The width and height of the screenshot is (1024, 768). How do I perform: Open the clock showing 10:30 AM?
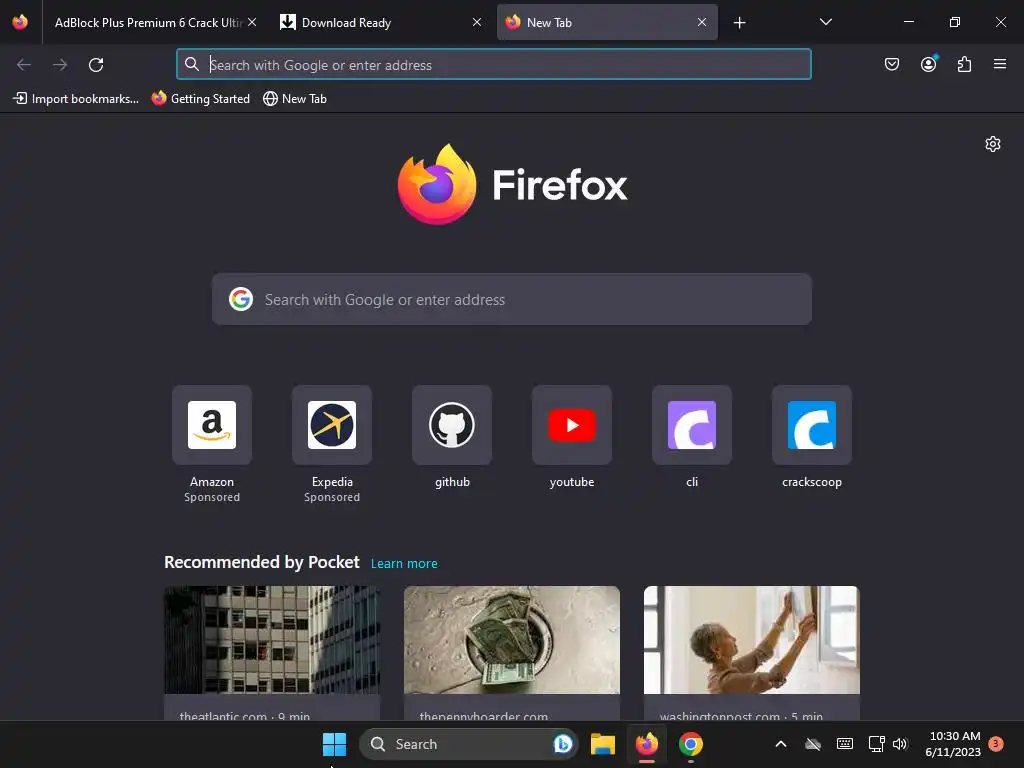point(953,744)
